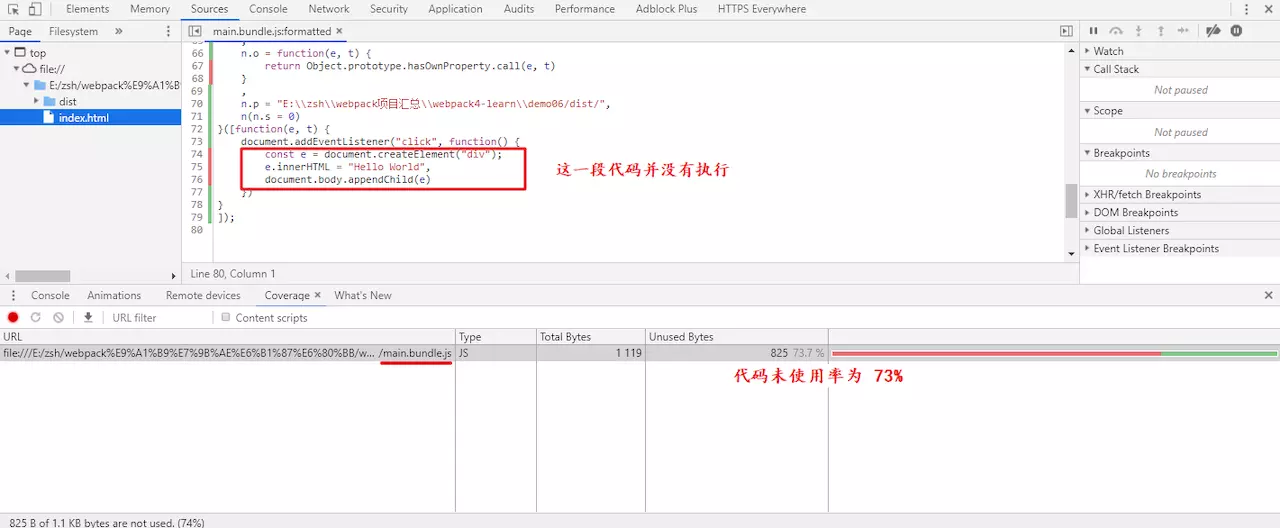Click line number 74 gutter
The height and width of the screenshot is (528, 1280).
[196, 154]
